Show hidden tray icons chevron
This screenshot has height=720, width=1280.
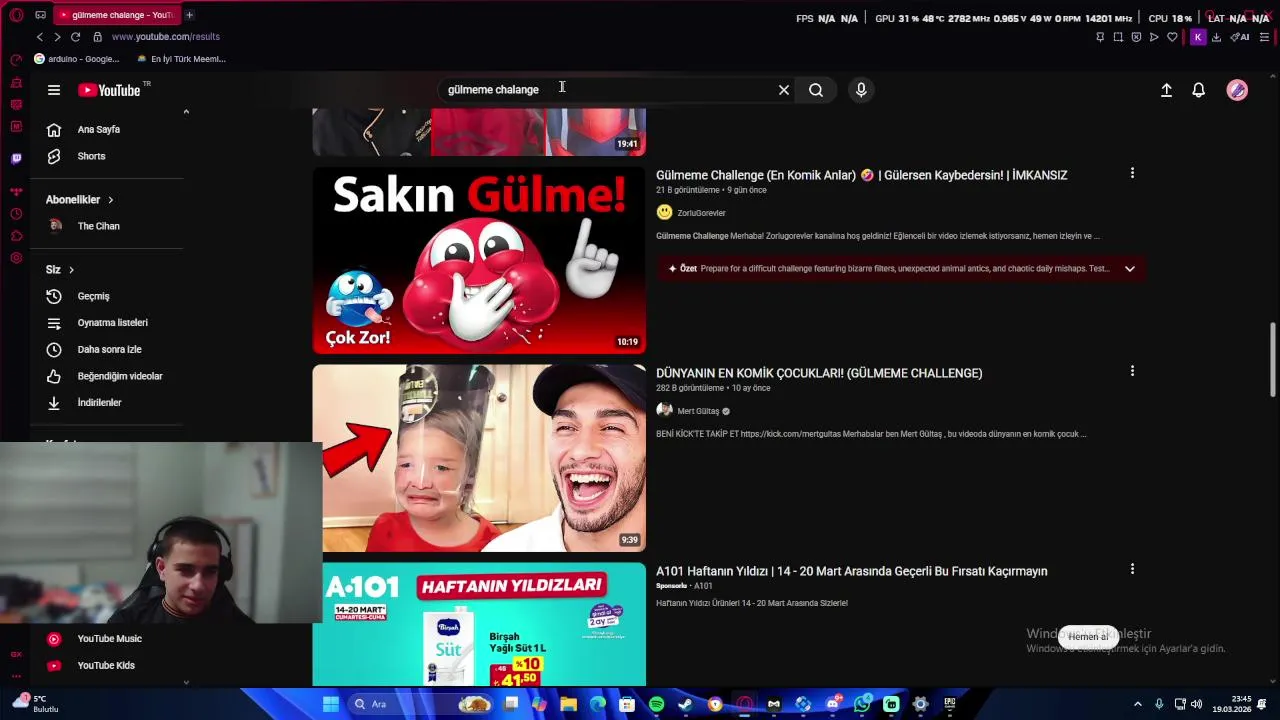(x=1137, y=704)
